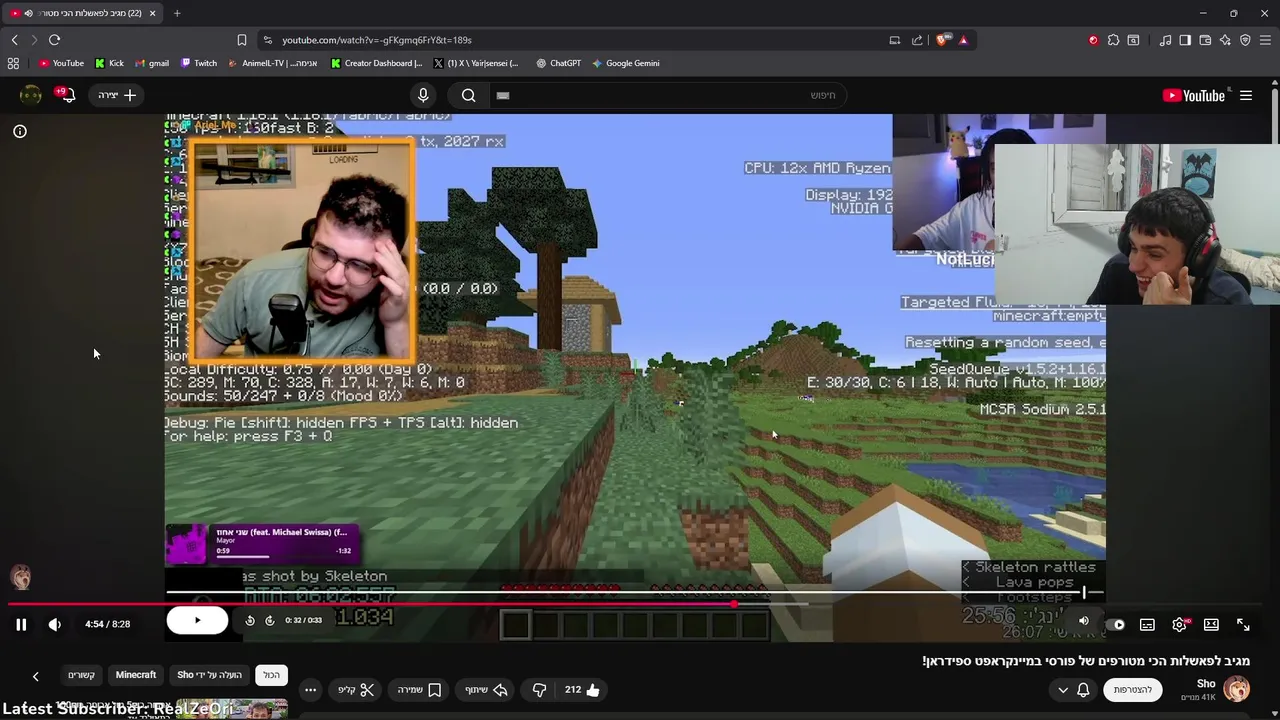Open the browser main menu
Screen dimensions: 1280x720
click(x=1266, y=40)
